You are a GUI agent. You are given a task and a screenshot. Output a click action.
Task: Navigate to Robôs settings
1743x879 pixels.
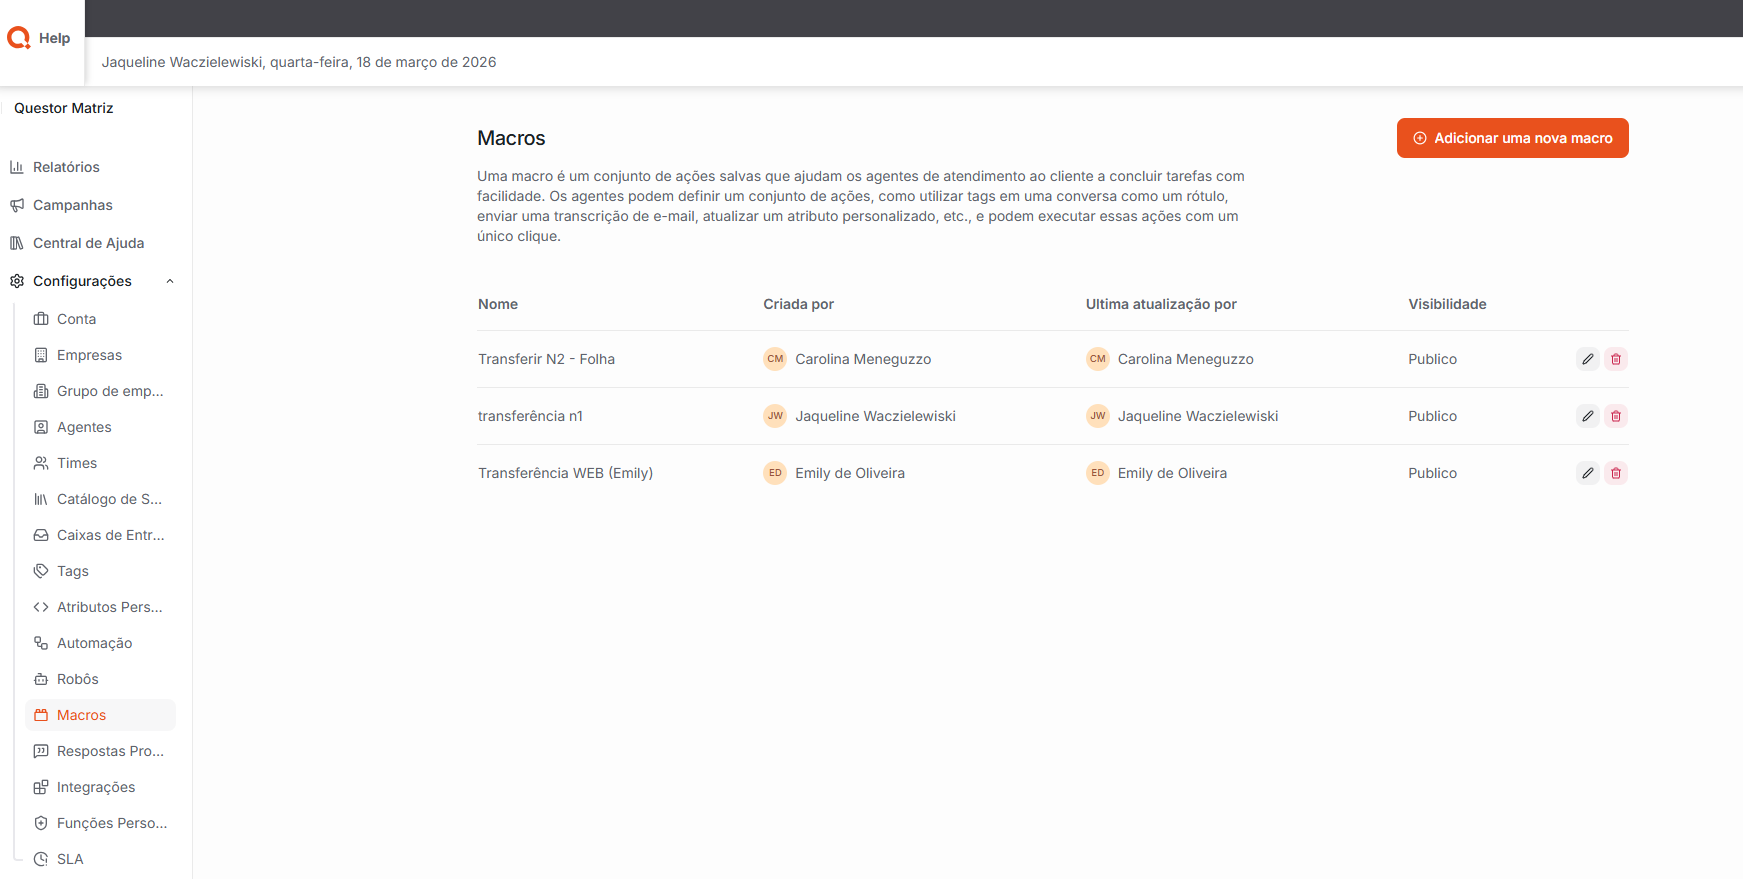coord(77,679)
